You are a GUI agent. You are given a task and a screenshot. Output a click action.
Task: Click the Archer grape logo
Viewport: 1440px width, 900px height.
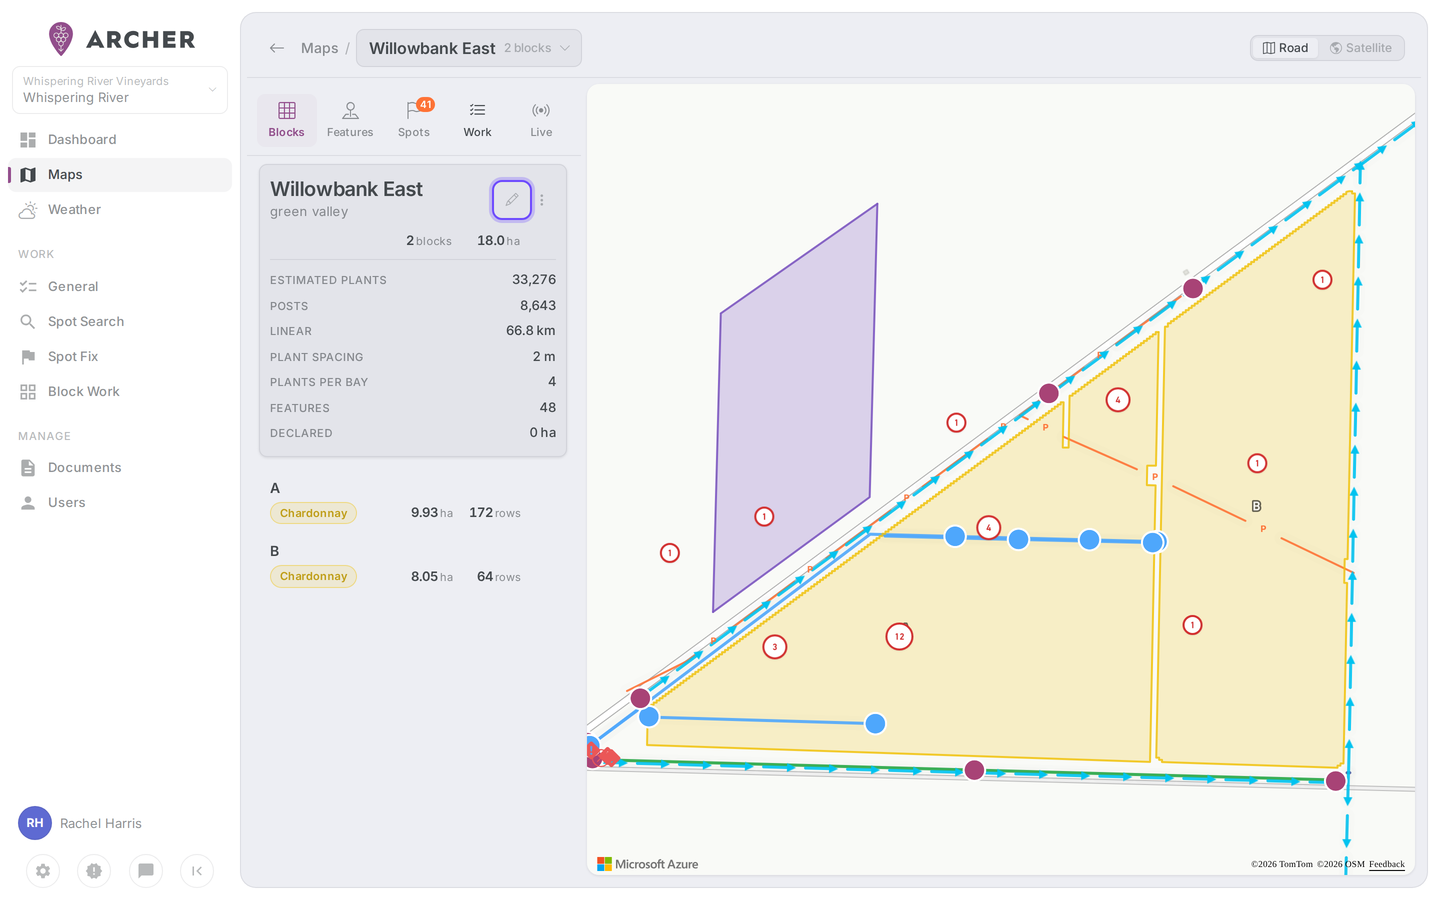point(61,39)
